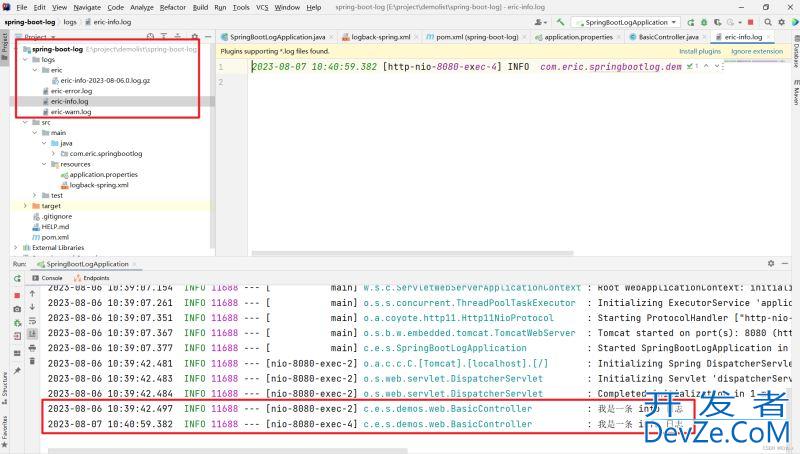Click the editor horizontal scrollbar
Viewport: 800px width, 454px height.
coord(412,253)
